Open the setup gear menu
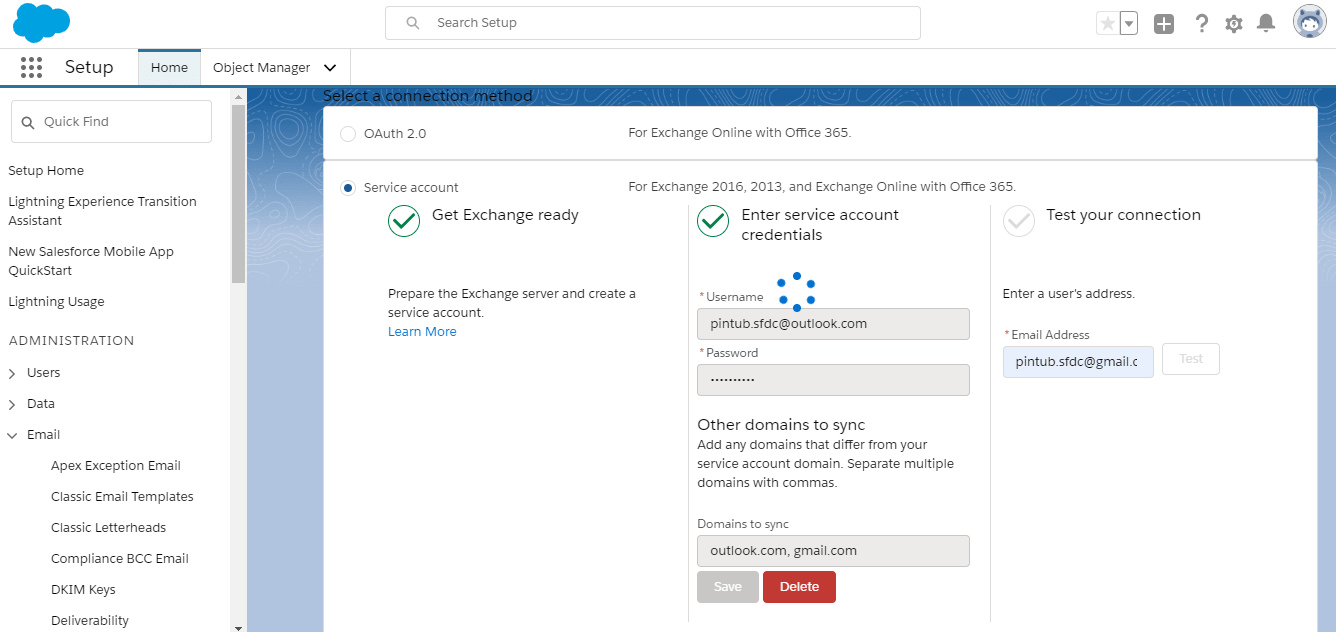Screen dimensions: 1336x634 tap(1234, 23)
